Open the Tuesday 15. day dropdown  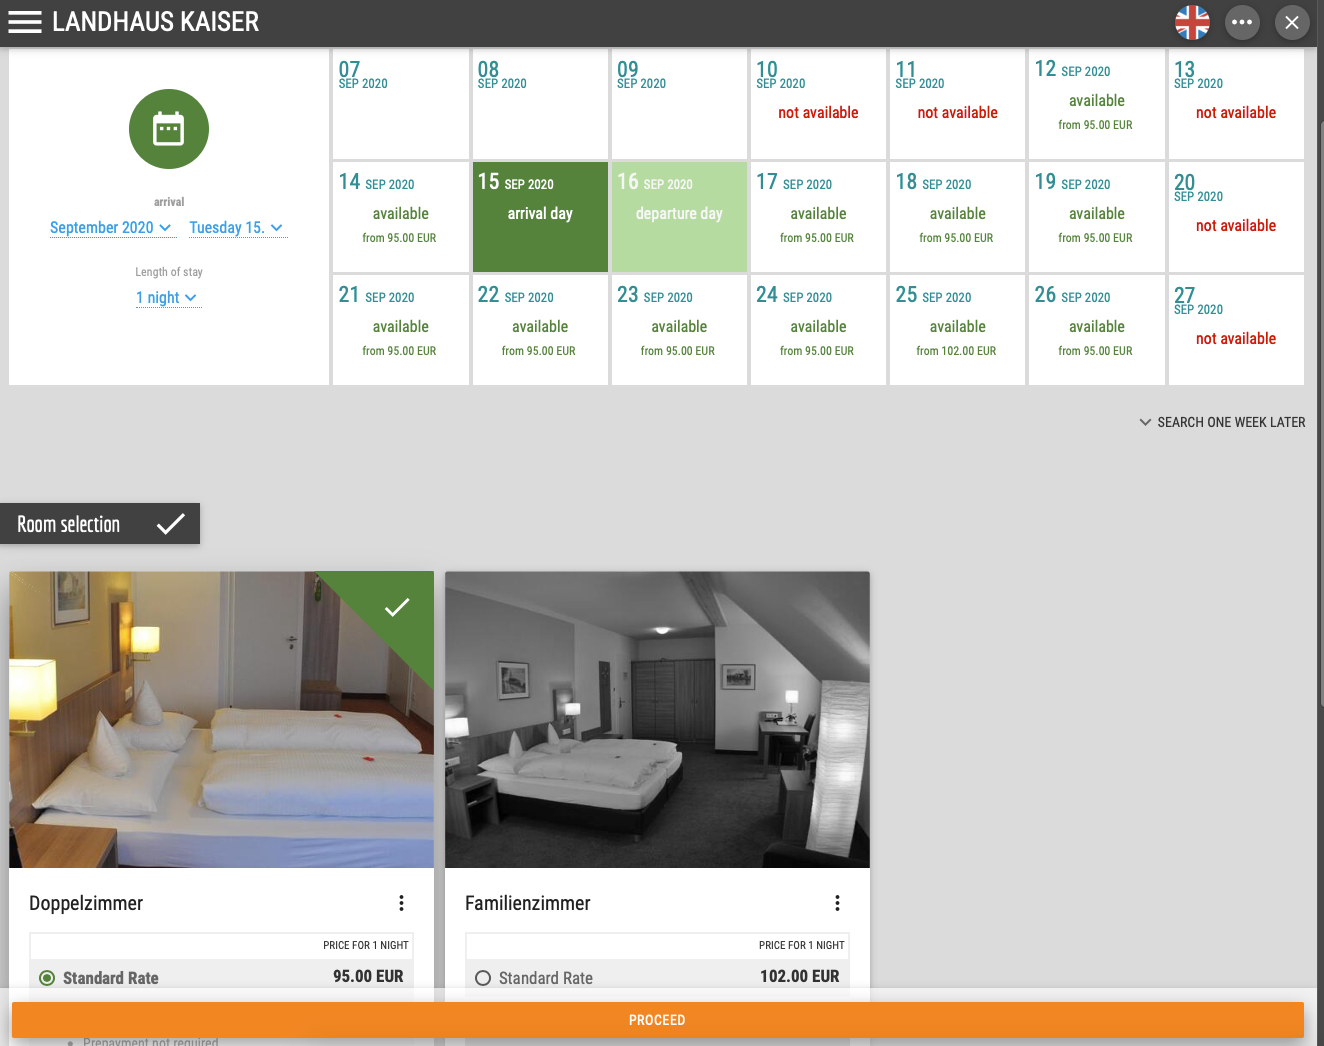(x=236, y=228)
